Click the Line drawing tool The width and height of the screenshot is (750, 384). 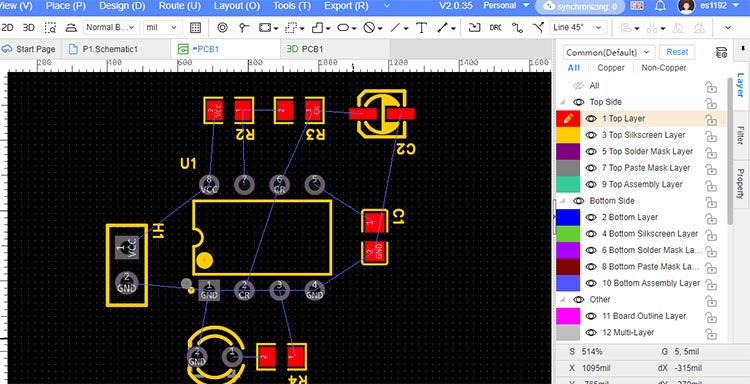tap(395, 28)
